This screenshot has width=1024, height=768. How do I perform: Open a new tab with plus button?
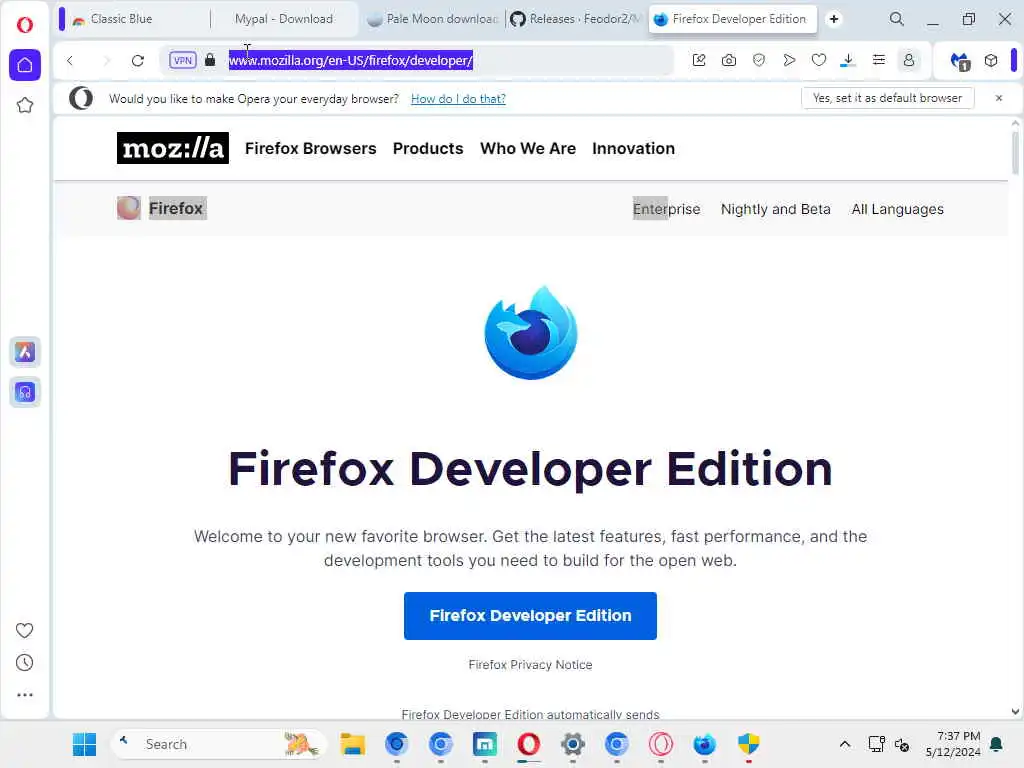click(x=834, y=19)
